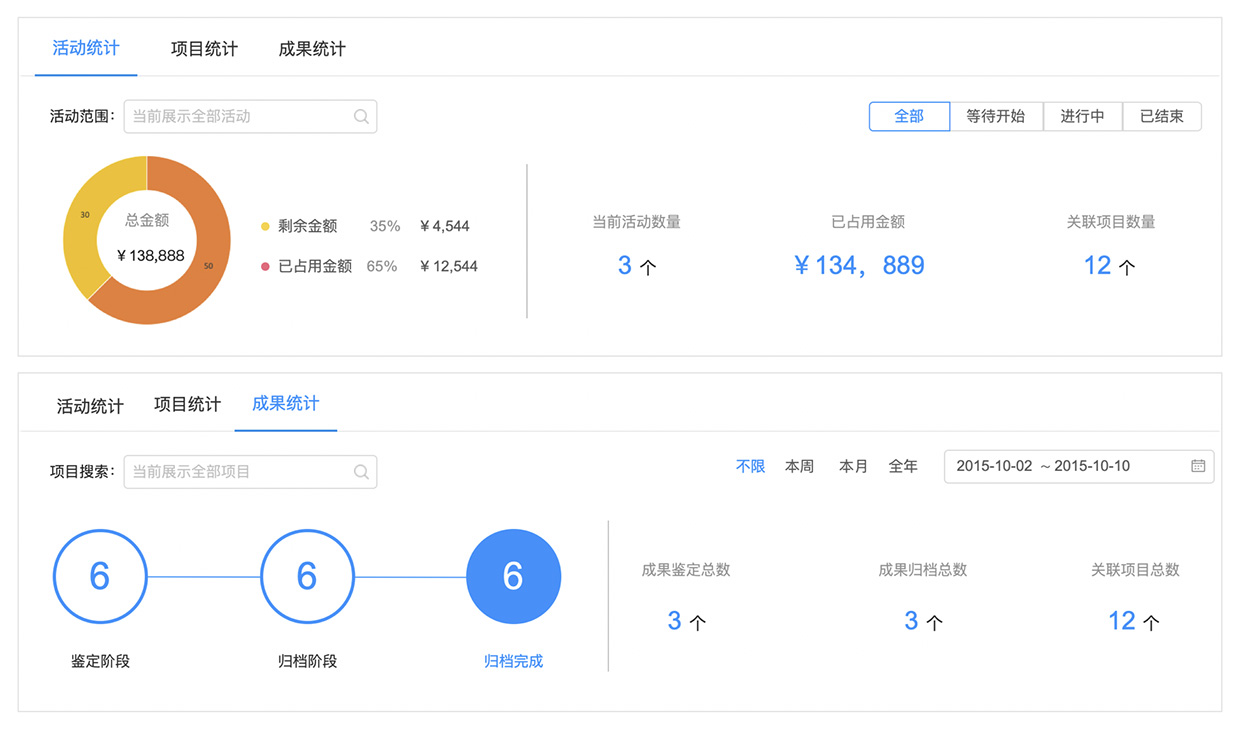Focus the 当前展示全部活动 search input
The height and width of the screenshot is (729, 1240).
click(238, 117)
